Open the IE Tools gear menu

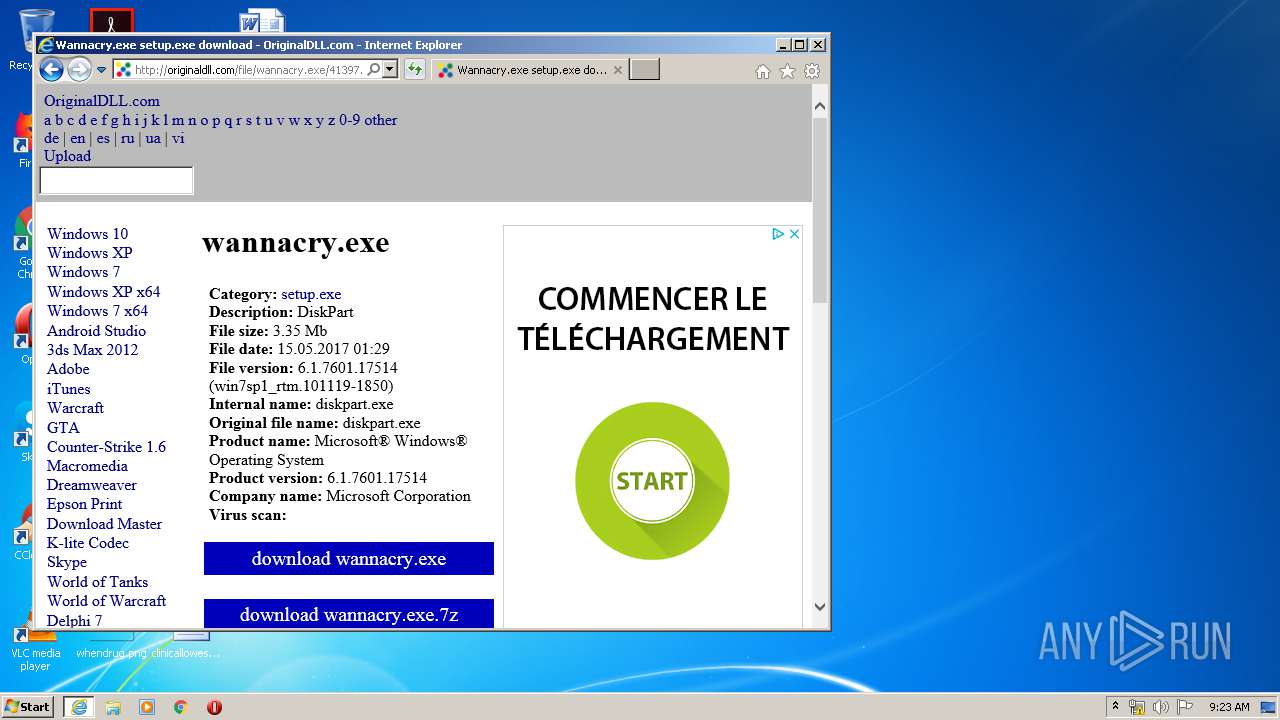pyautogui.click(x=812, y=71)
